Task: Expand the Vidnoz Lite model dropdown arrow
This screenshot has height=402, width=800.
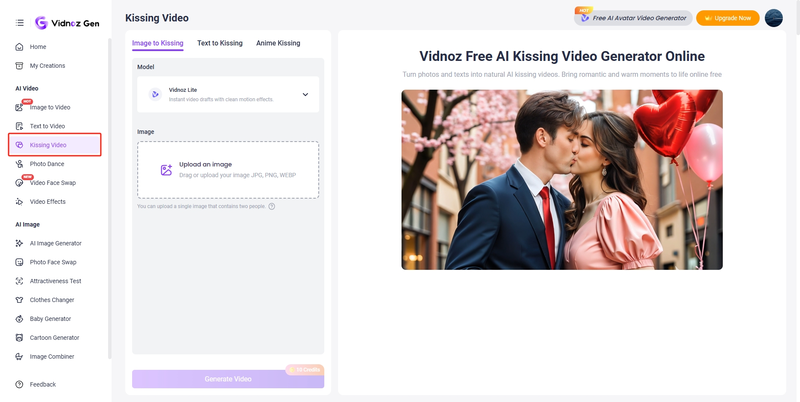Action: click(305, 94)
